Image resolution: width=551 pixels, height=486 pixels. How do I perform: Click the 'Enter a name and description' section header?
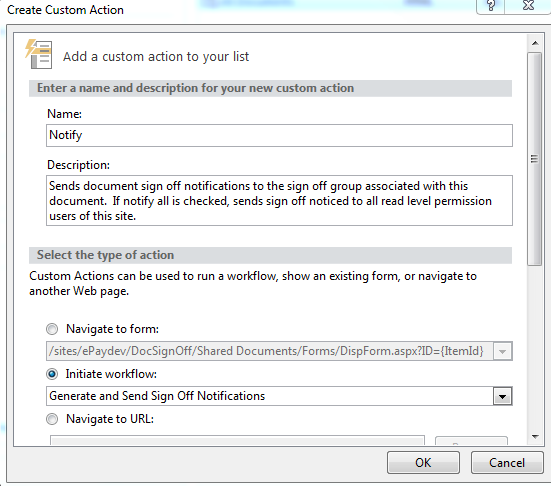pyautogui.click(x=270, y=88)
